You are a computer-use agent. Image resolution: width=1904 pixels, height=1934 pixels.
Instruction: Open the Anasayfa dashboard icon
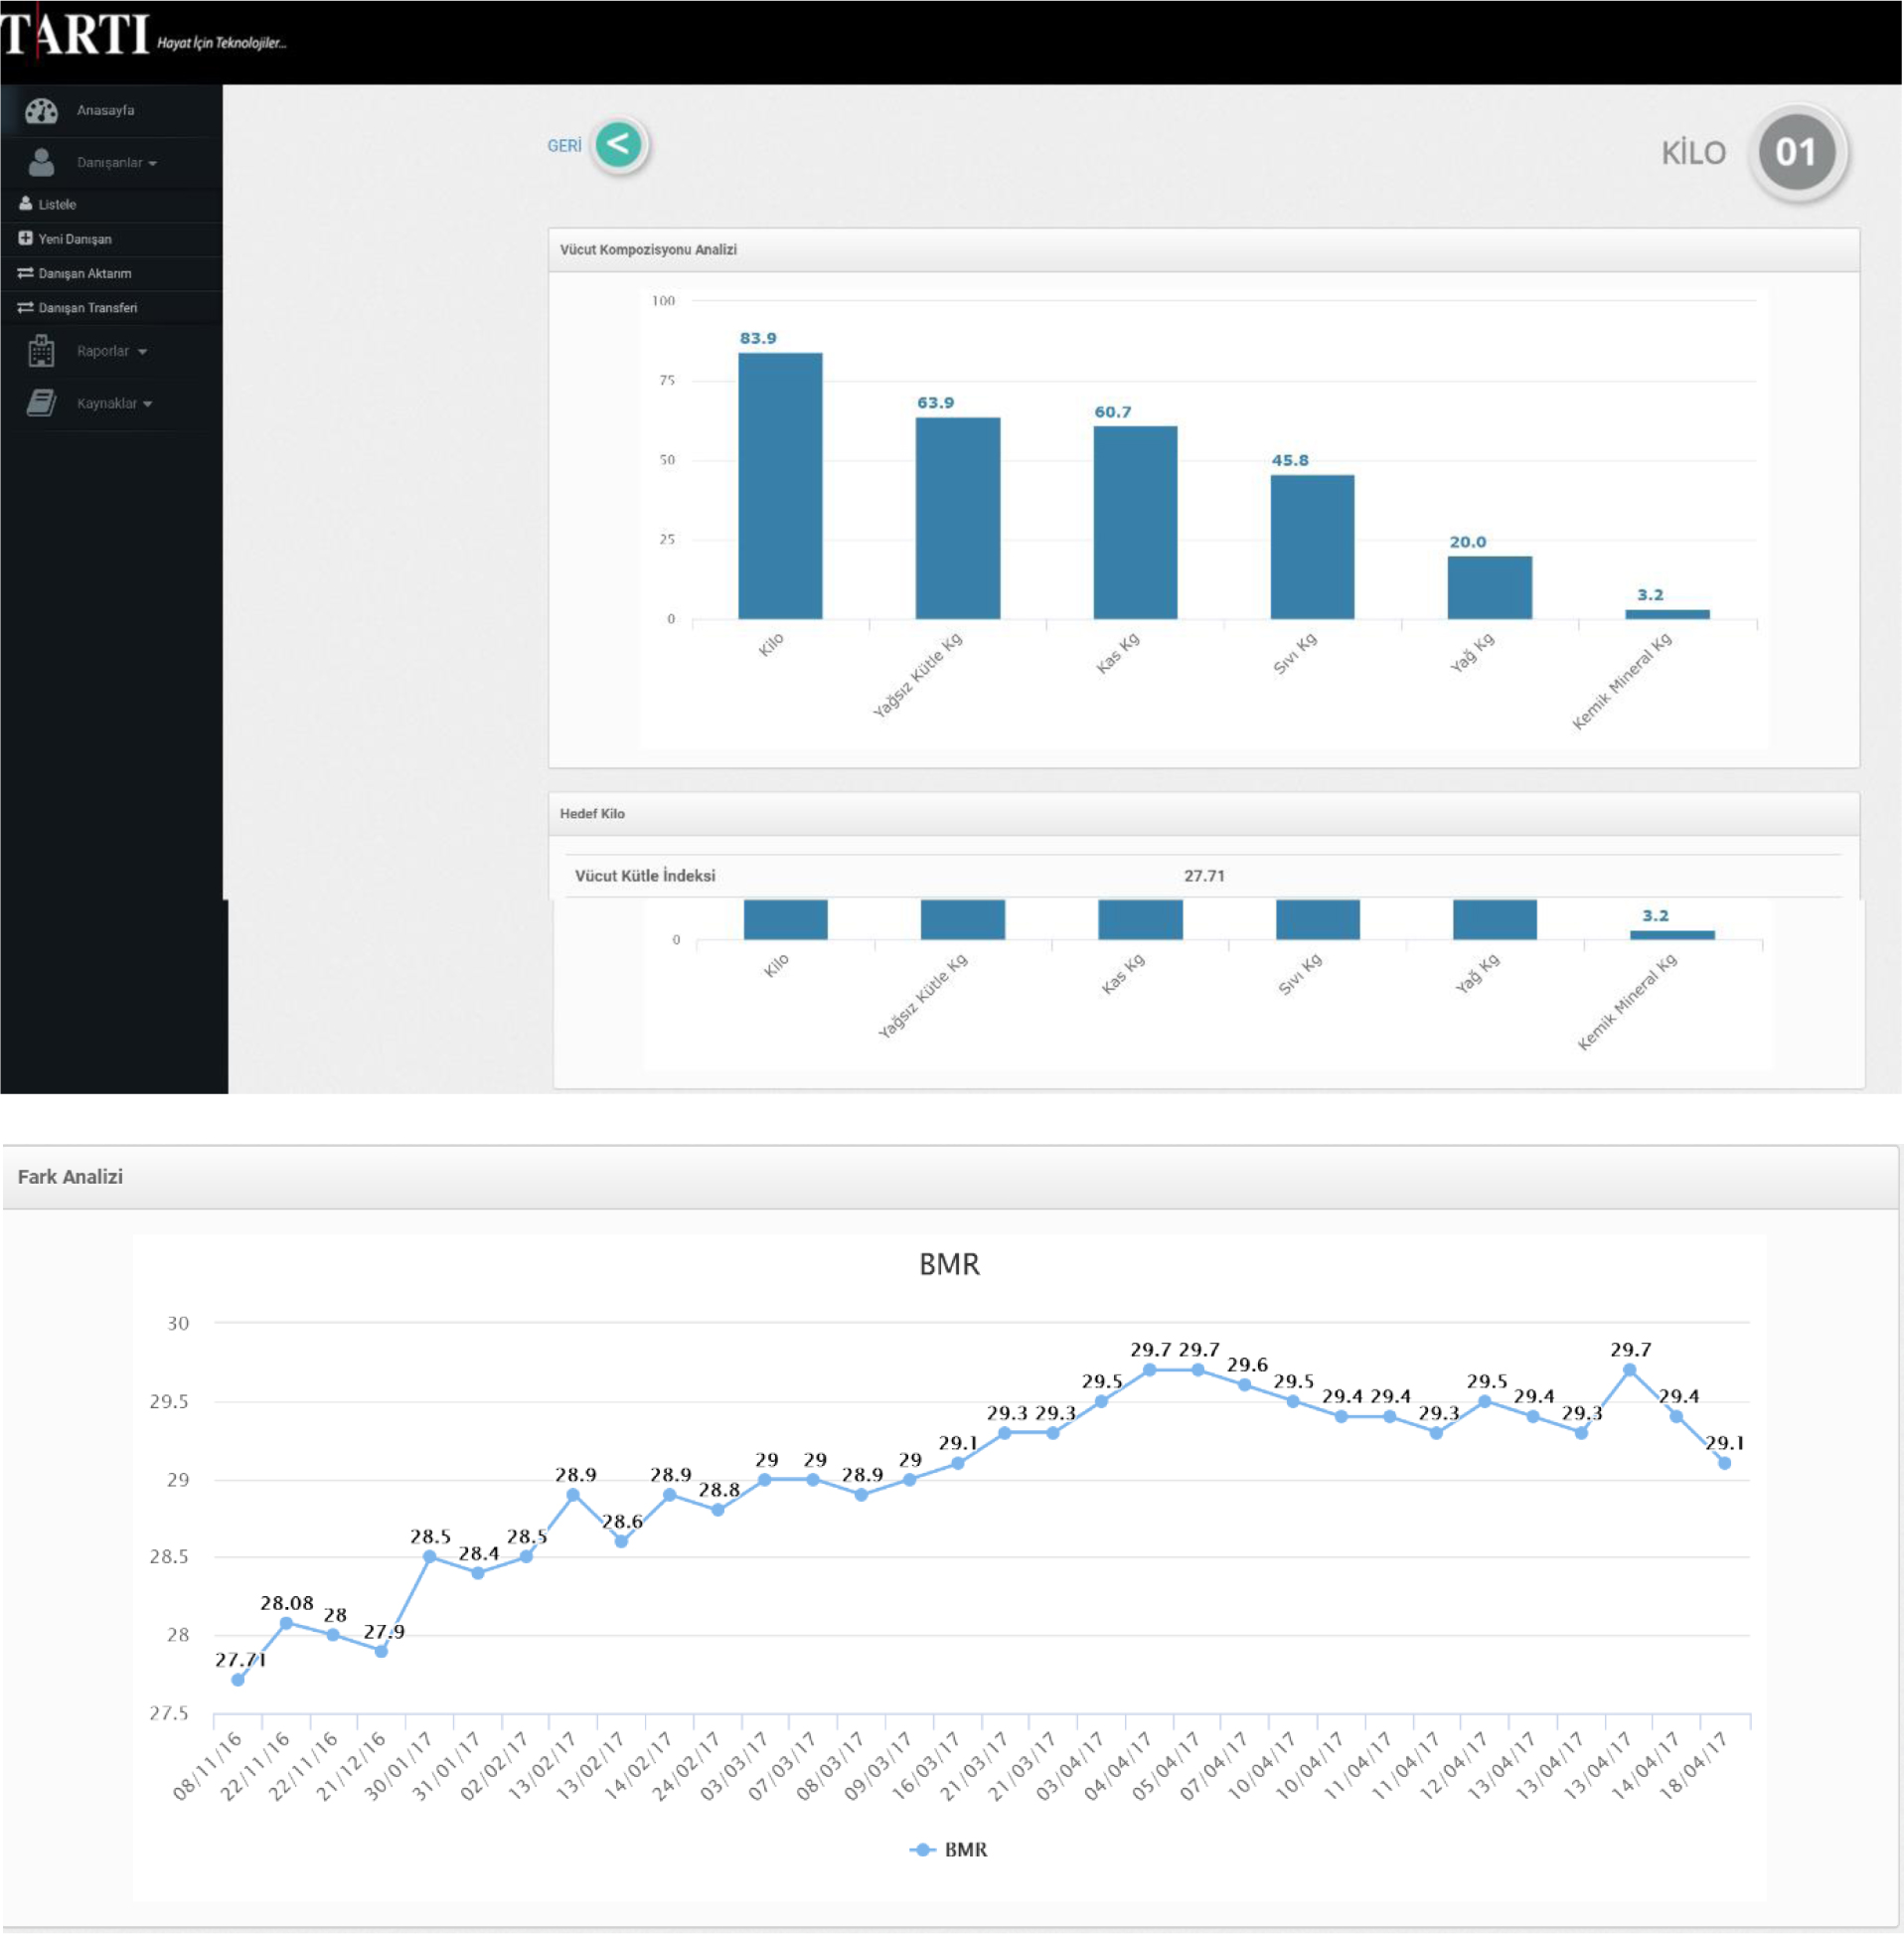(x=41, y=111)
